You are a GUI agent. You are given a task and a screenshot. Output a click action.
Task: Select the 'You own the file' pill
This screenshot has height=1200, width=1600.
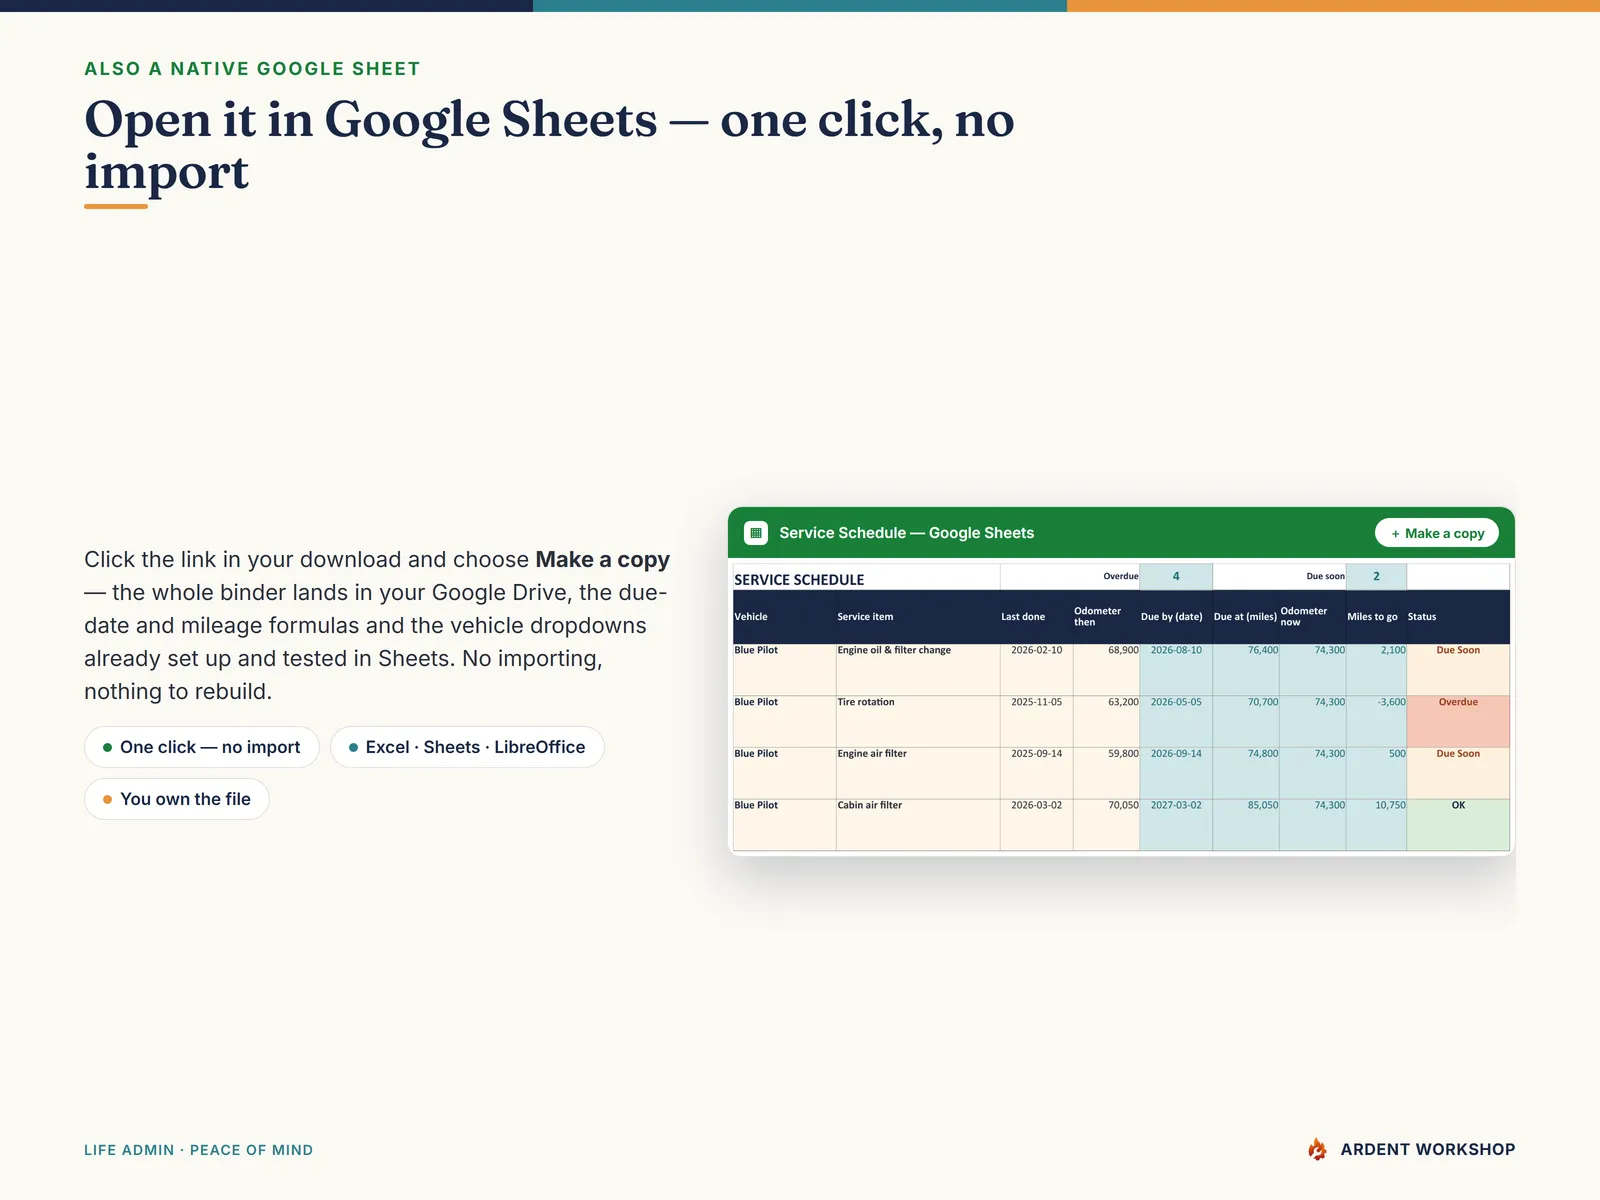pos(177,799)
